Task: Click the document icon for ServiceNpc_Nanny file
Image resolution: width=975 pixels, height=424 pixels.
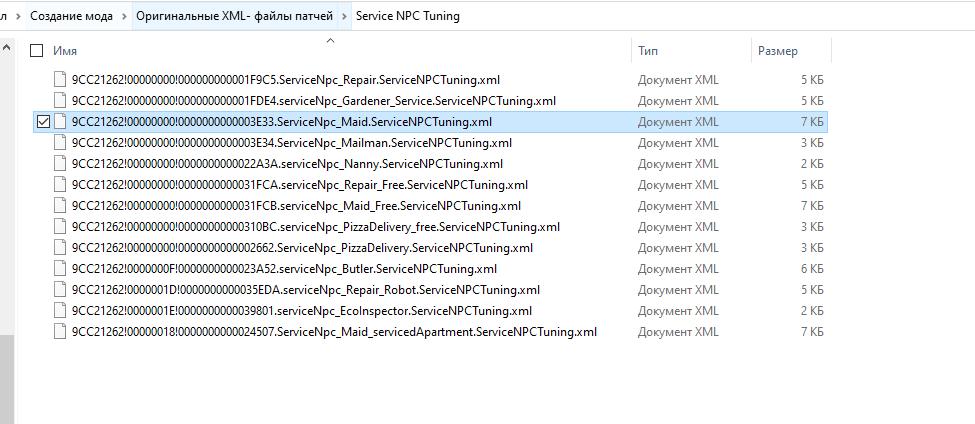Action: pos(61,164)
